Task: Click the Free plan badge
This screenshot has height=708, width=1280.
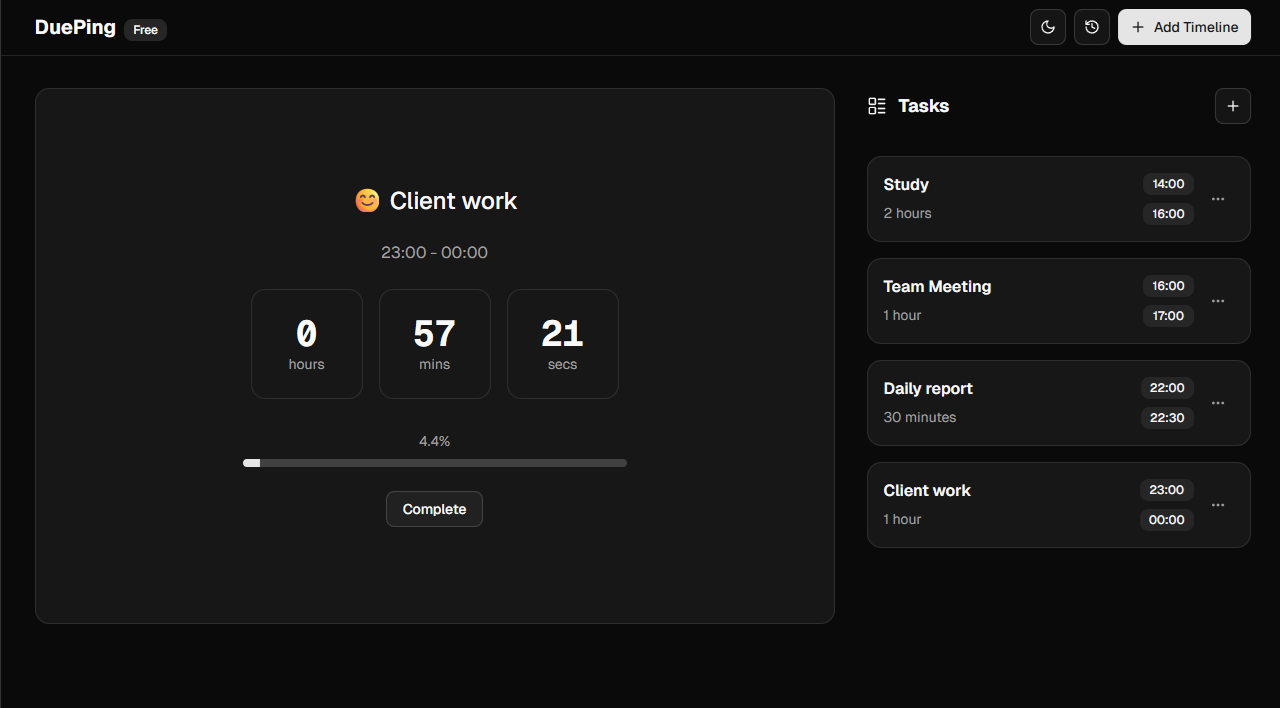Action: click(146, 30)
